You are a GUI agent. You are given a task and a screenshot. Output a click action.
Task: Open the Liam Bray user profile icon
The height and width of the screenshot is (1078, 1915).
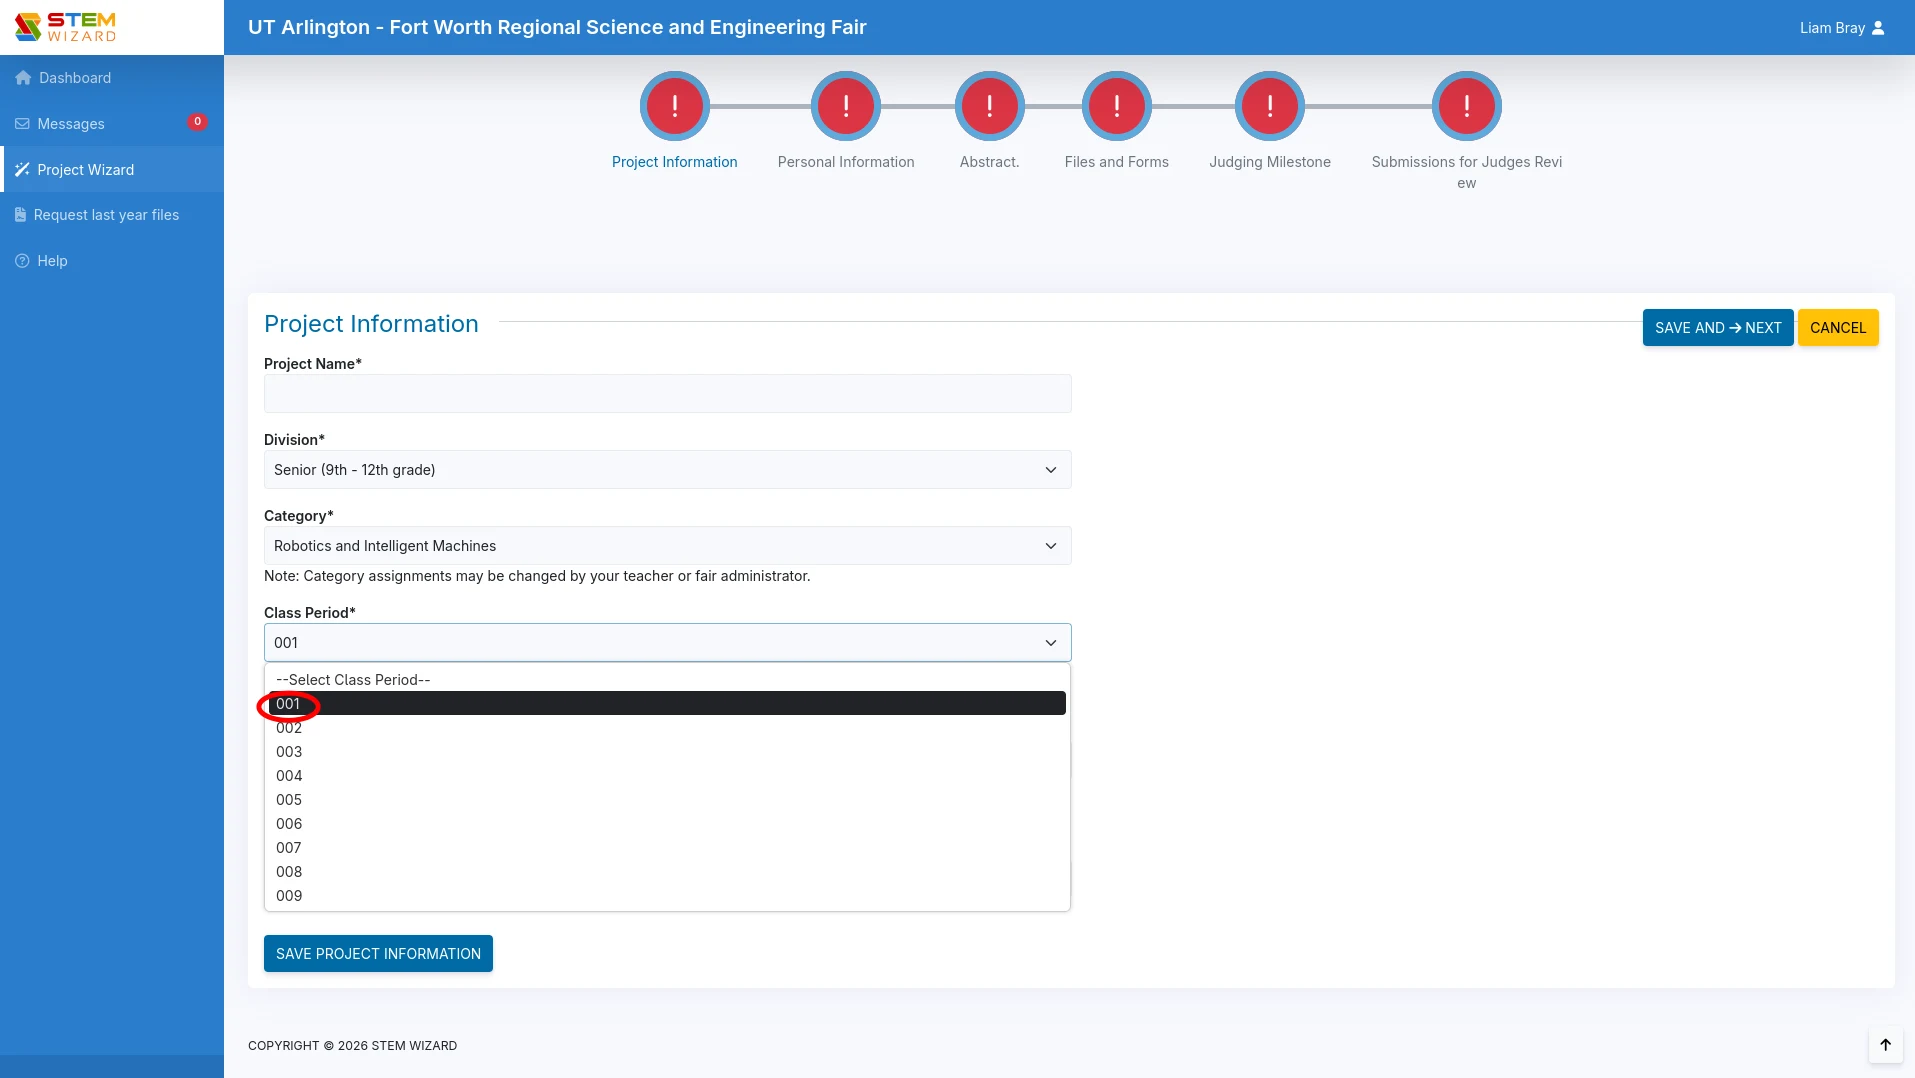pyautogui.click(x=1878, y=28)
